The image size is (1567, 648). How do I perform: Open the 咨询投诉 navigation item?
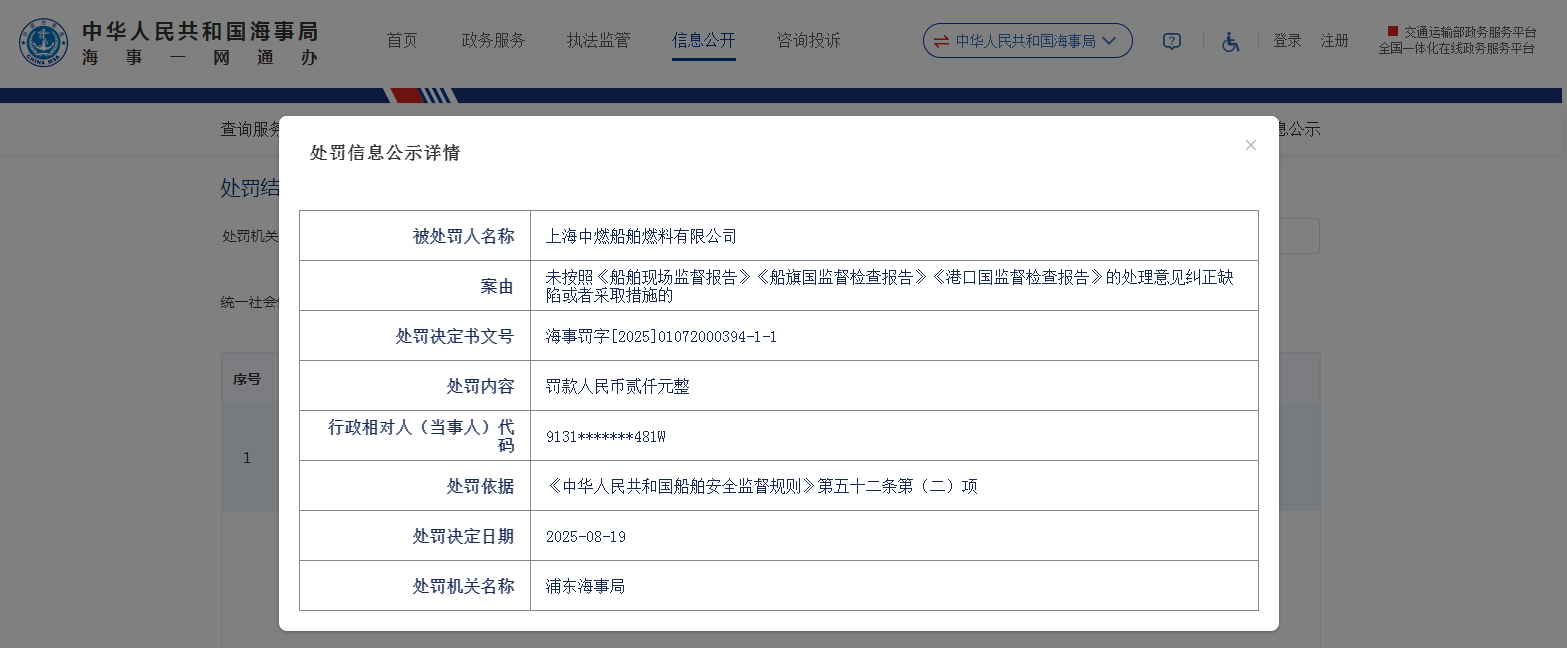pos(808,41)
